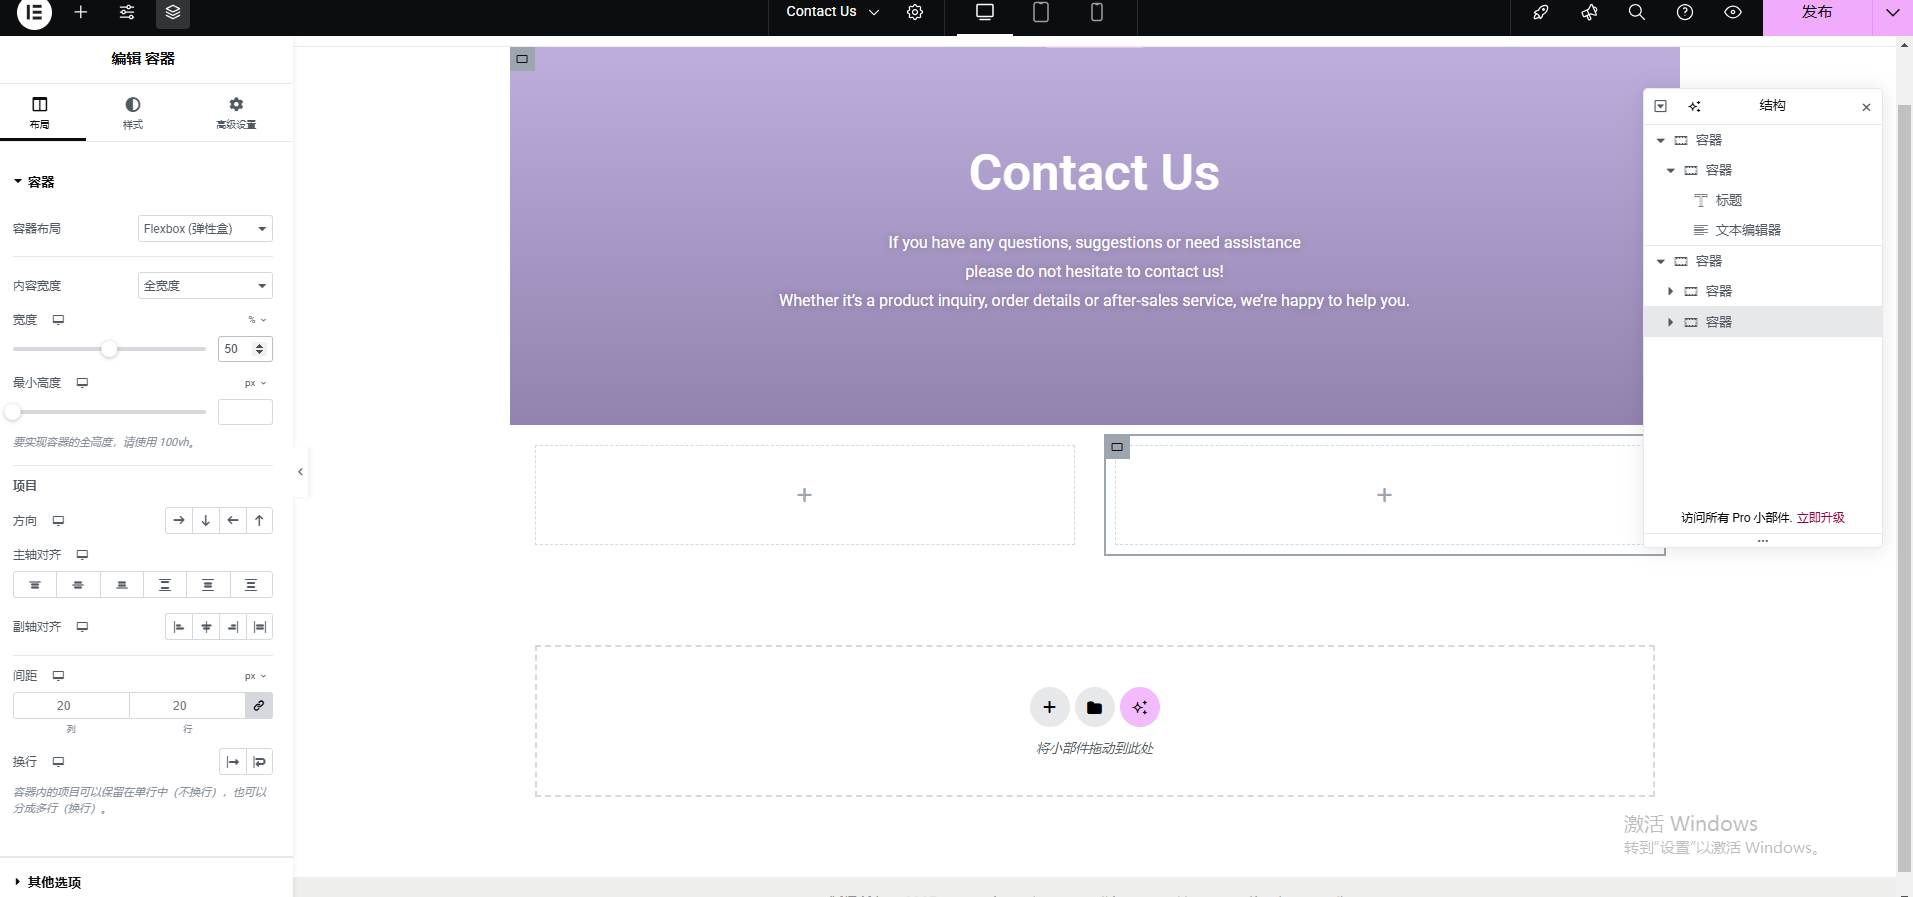Open page settings gear icon
The image size is (1913, 897).
click(x=915, y=13)
